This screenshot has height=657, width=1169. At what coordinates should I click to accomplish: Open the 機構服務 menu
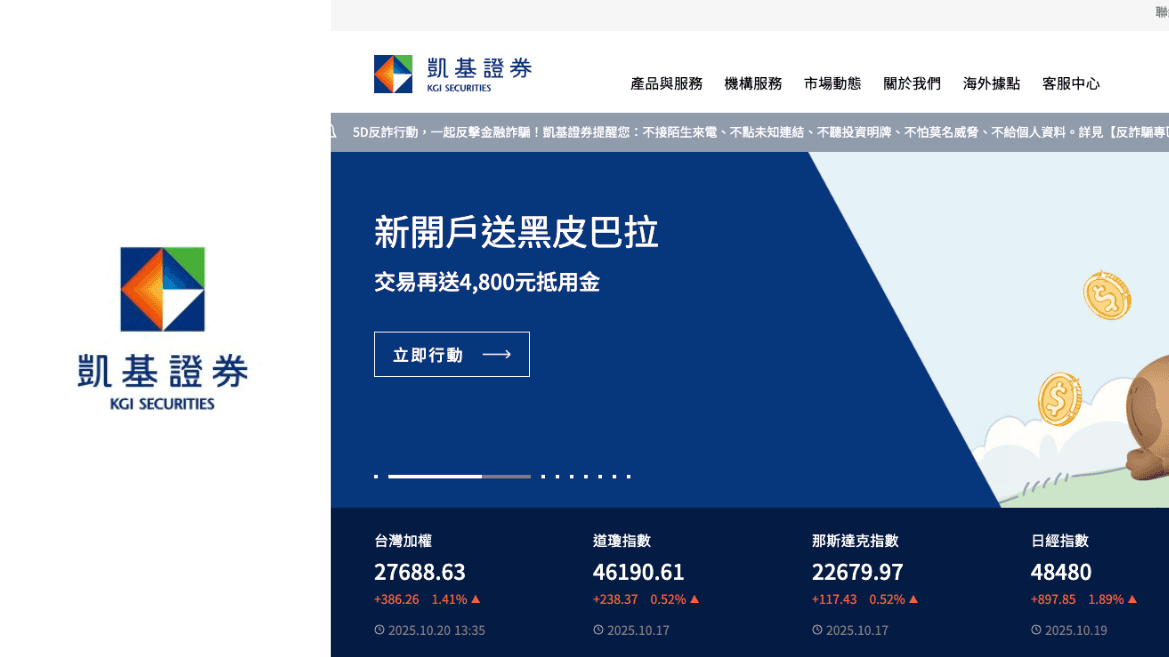click(753, 84)
